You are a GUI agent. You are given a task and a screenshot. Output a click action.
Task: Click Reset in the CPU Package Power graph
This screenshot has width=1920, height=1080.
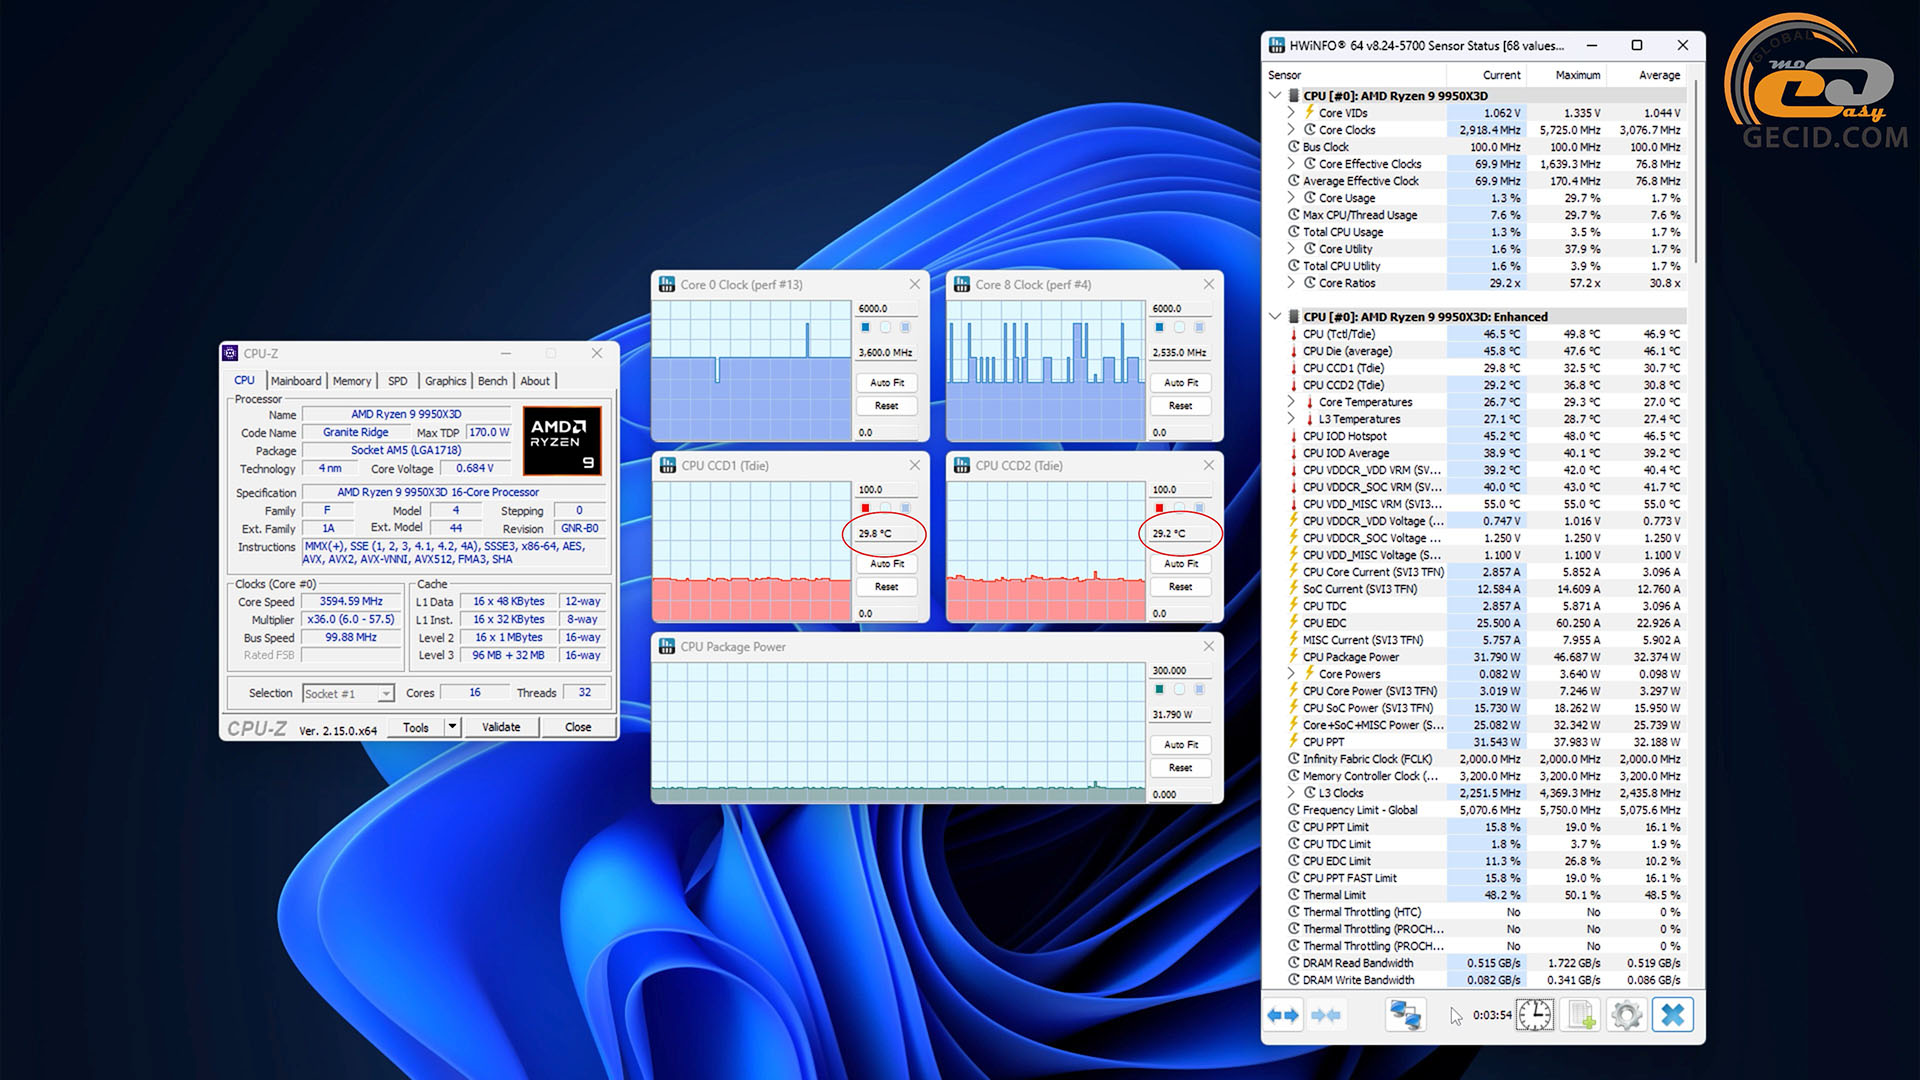(1181, 768)
